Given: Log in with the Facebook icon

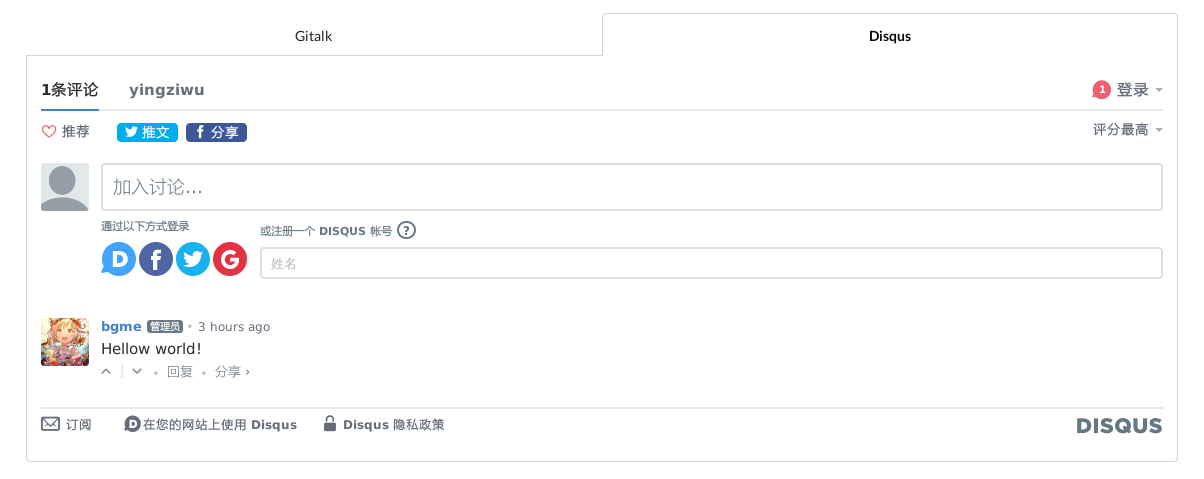Looking at the screenshot, I should [156, 260].
